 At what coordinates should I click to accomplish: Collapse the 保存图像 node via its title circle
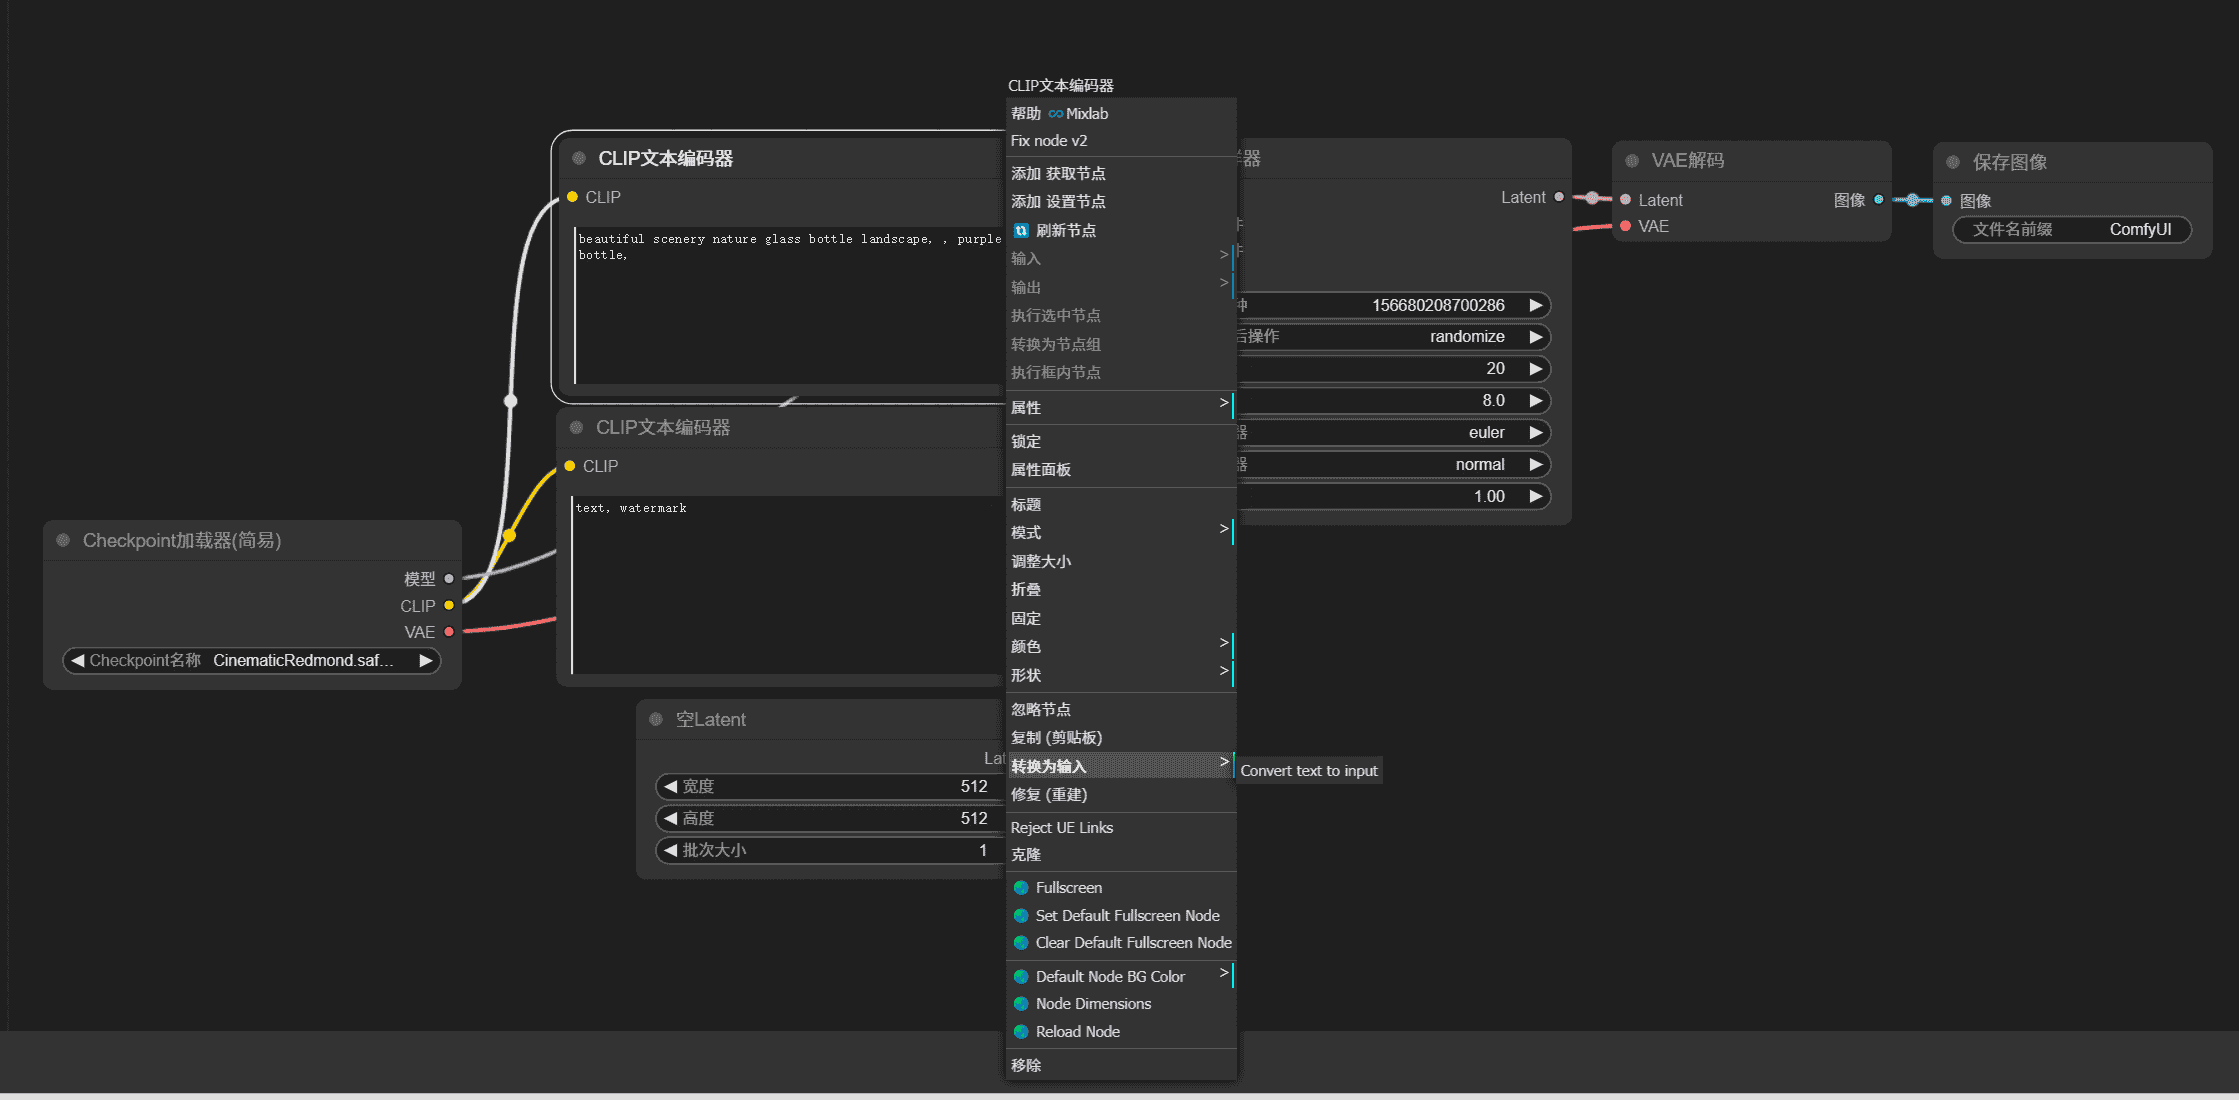tap(1953, 161)
